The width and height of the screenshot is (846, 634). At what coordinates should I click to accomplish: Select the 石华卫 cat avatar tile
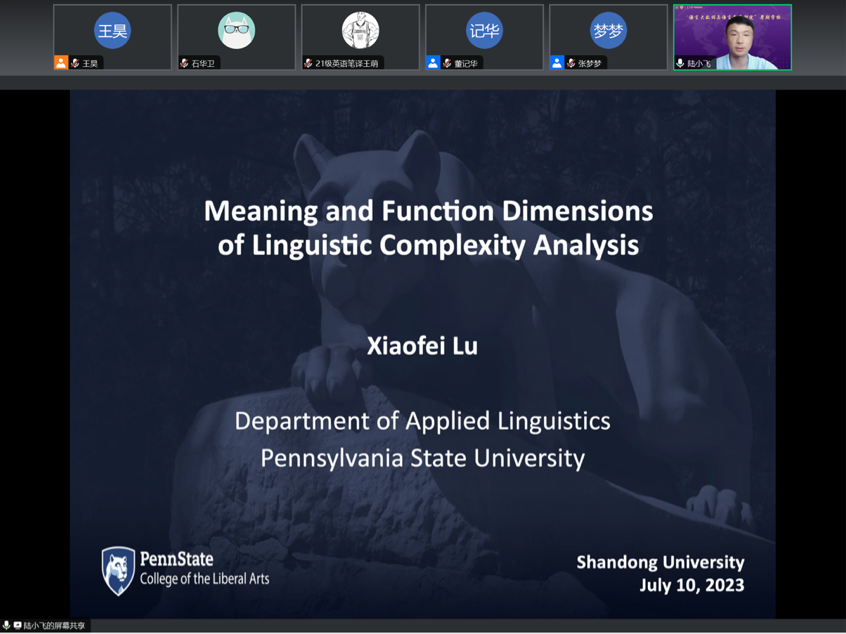point(236,31)
